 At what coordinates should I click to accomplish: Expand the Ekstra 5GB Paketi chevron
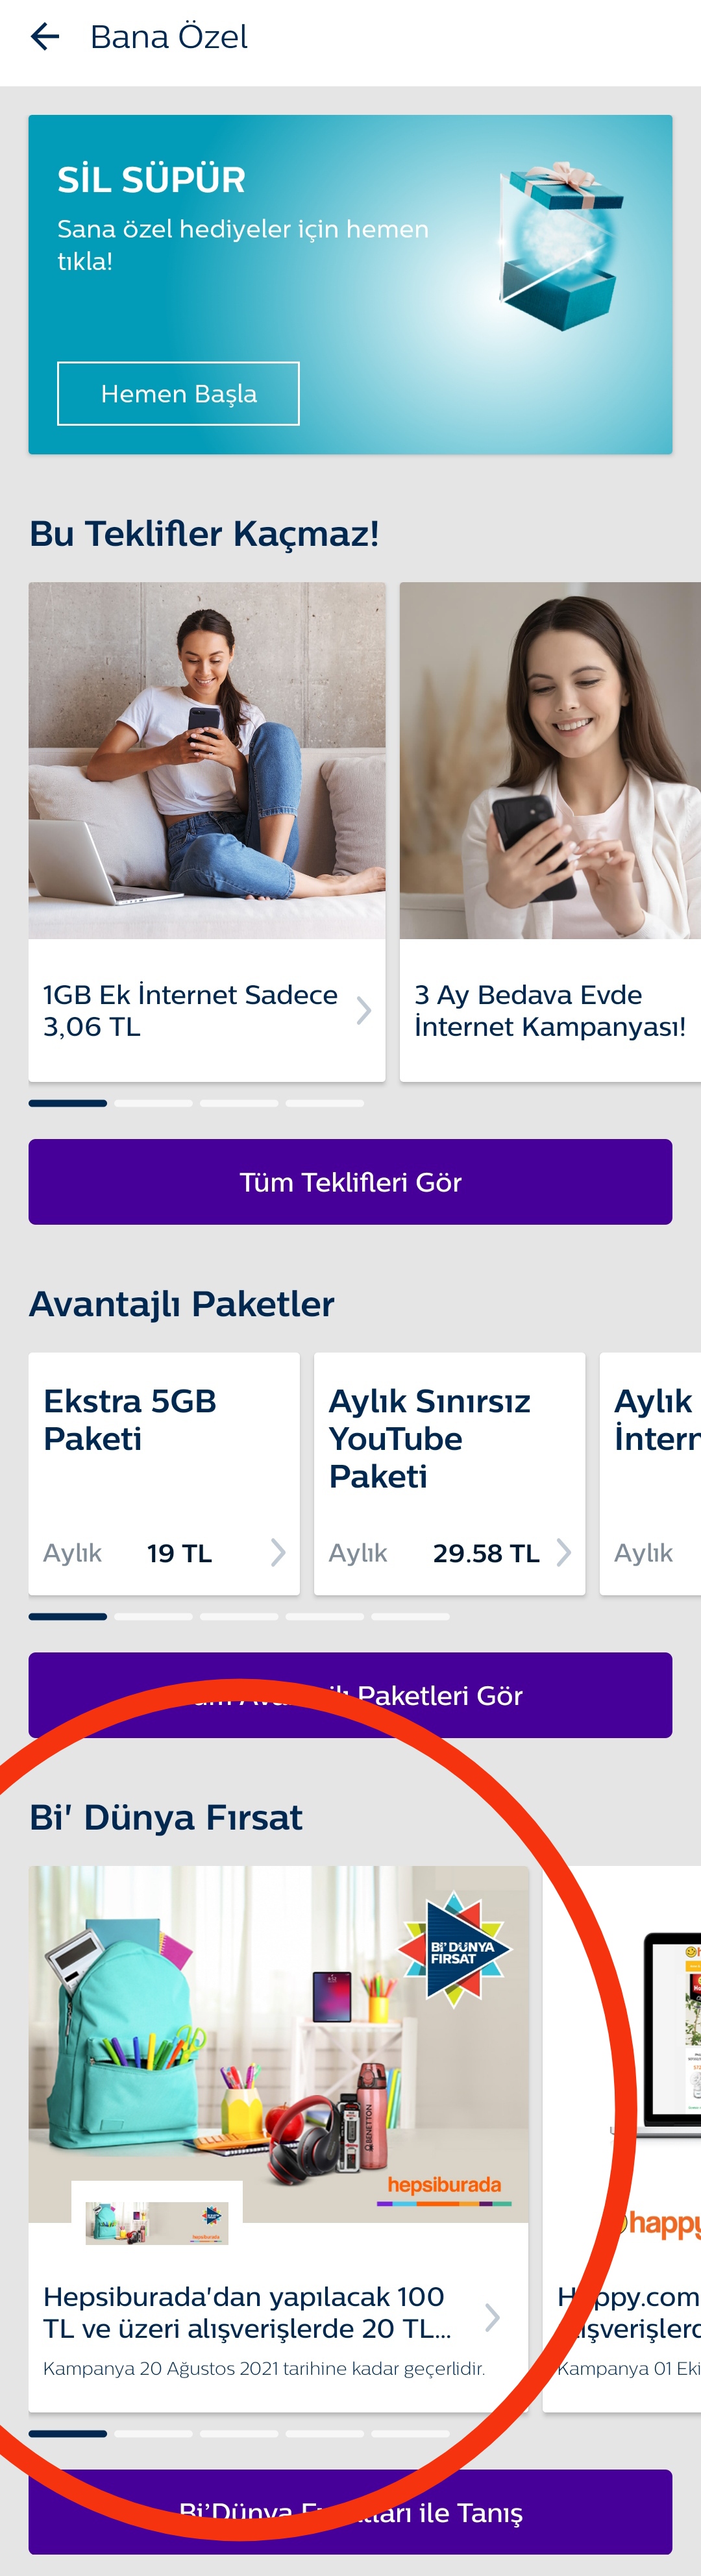point(278,1552)
